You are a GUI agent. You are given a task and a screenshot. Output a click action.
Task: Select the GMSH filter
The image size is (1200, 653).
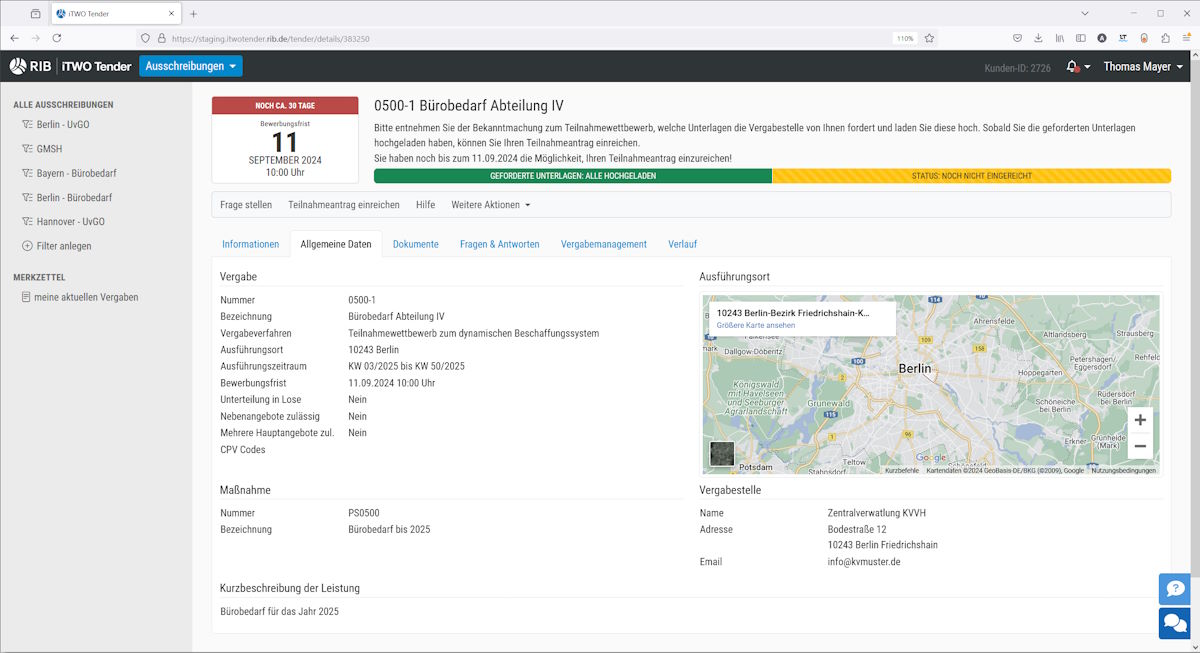(49, 149)
